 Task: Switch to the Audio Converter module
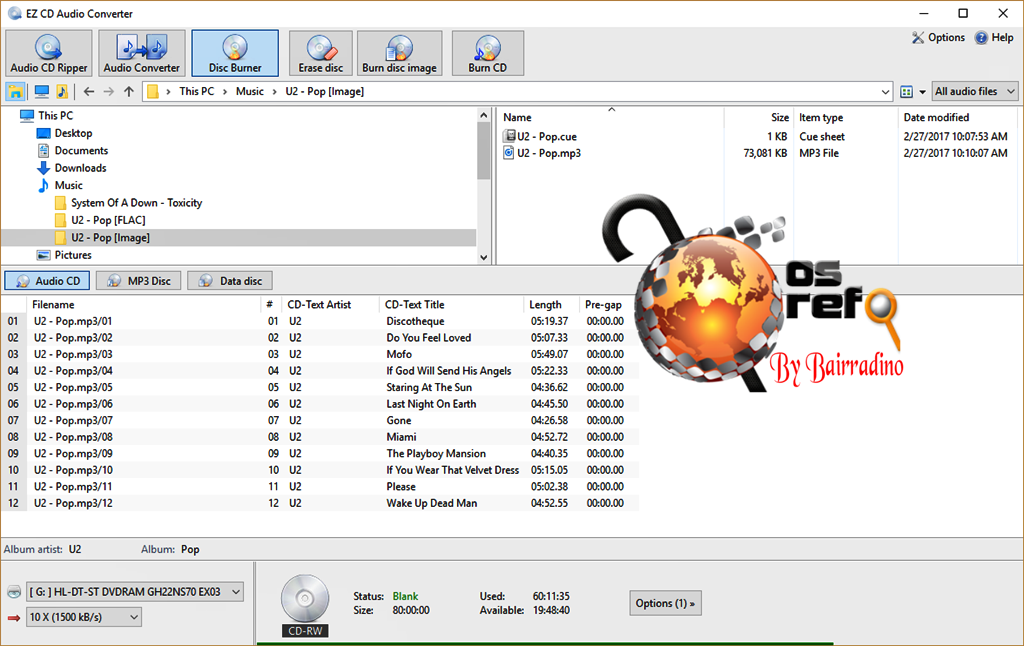142,53
